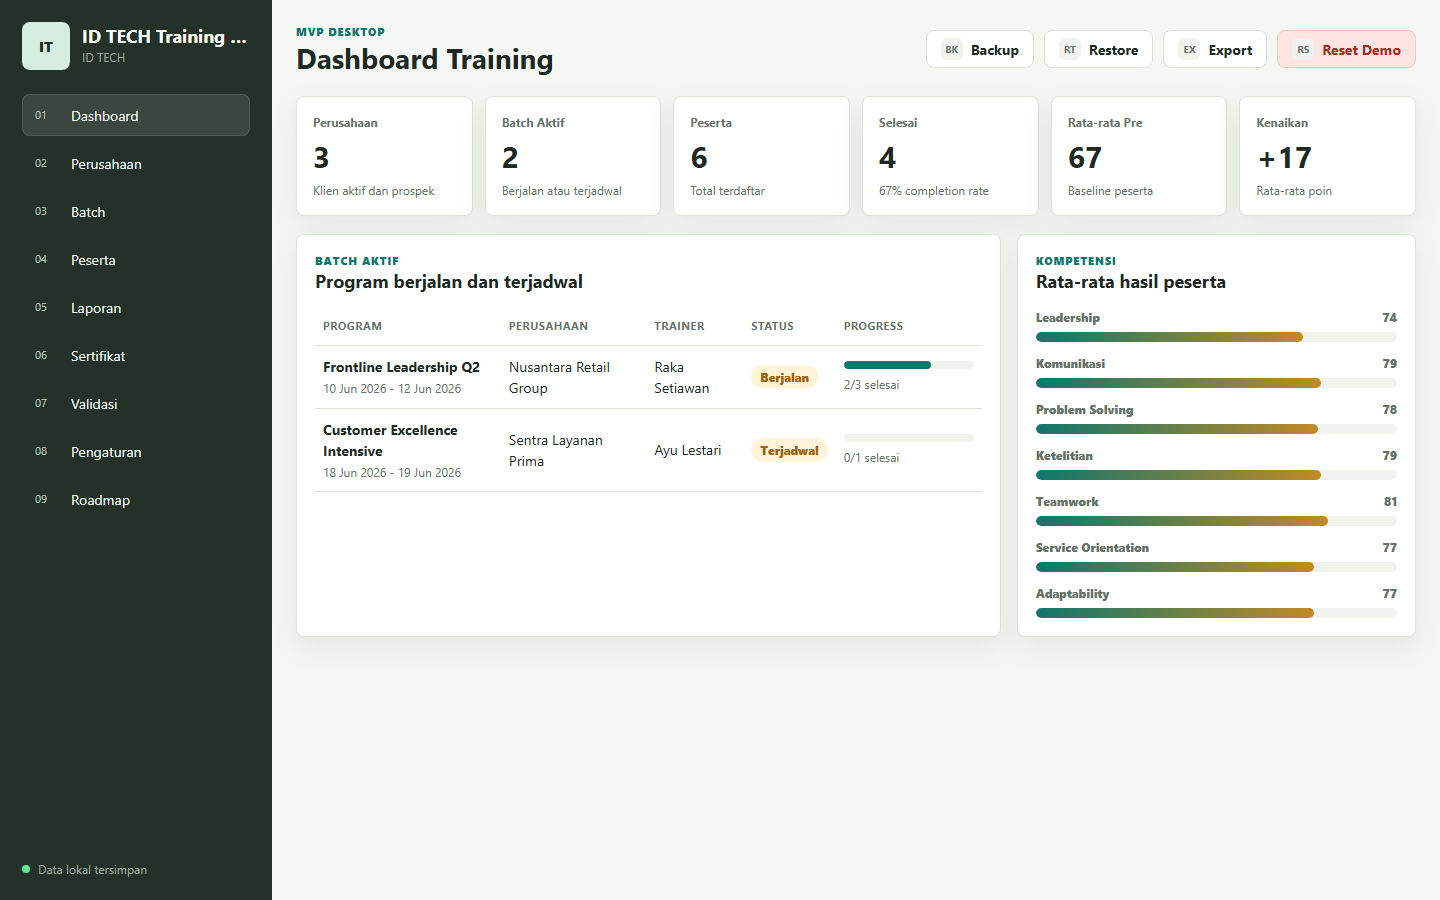Open the Roadmap sidebar item
This screenshot has height=900, width=1440.
tap(136, 500)
